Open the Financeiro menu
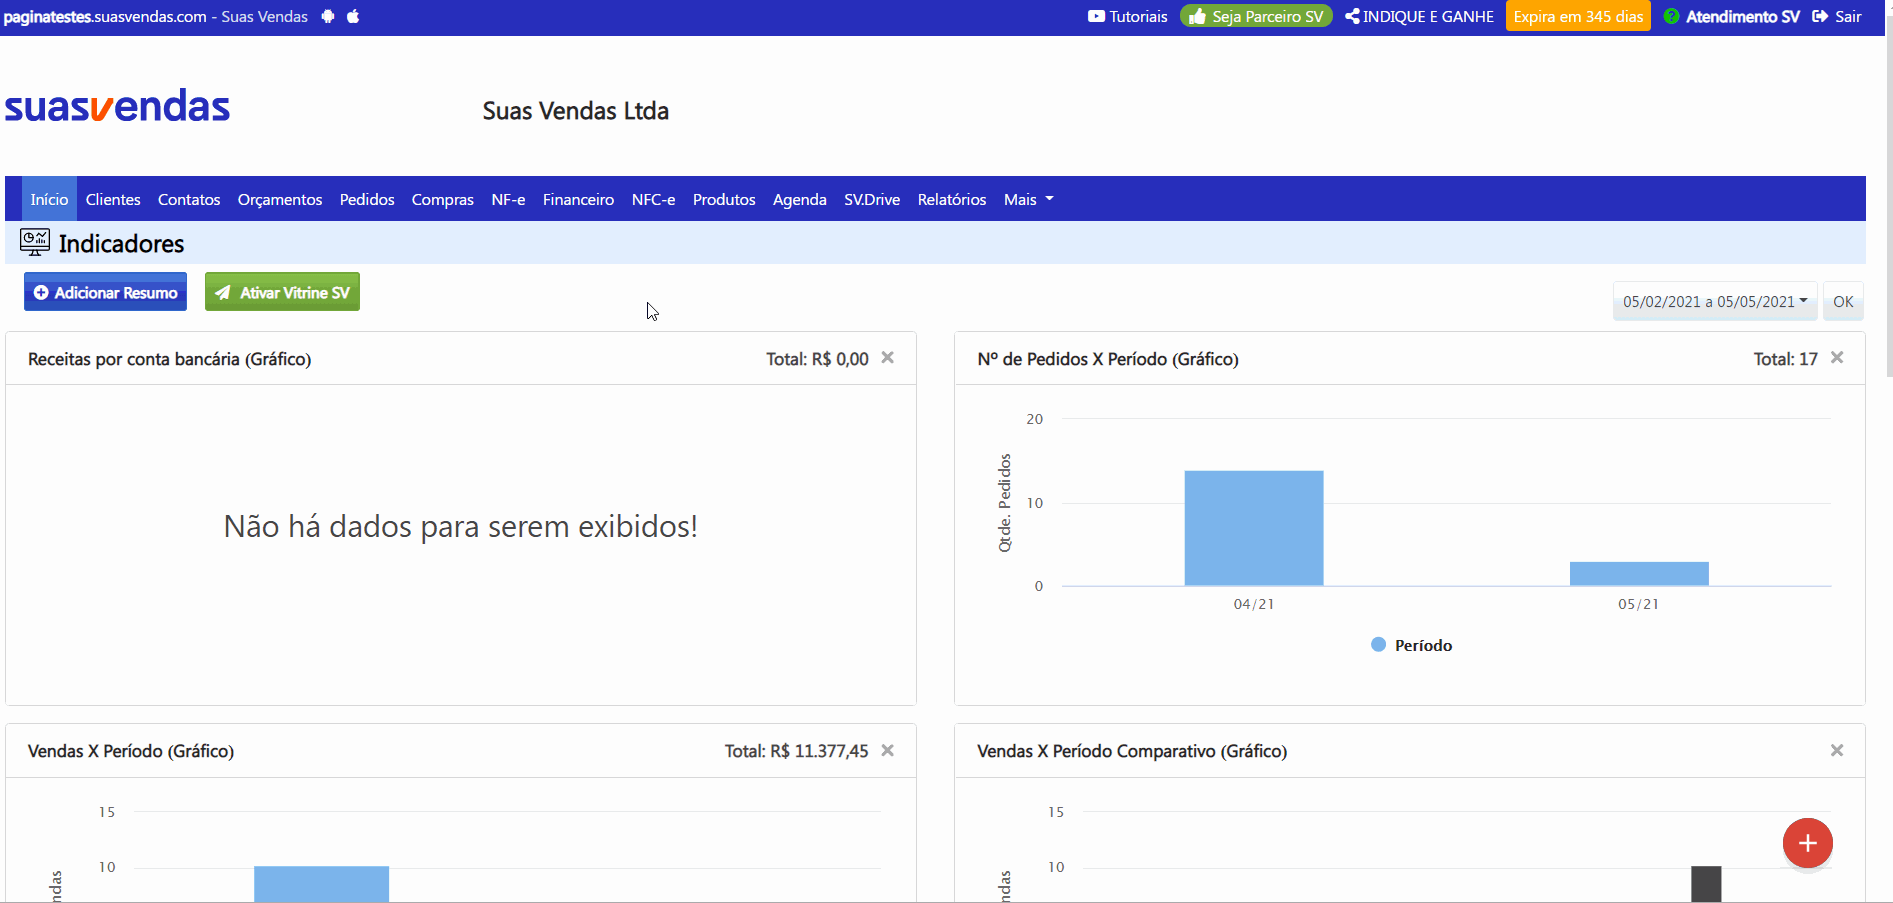1893x903 pixels. coord(578,199)
